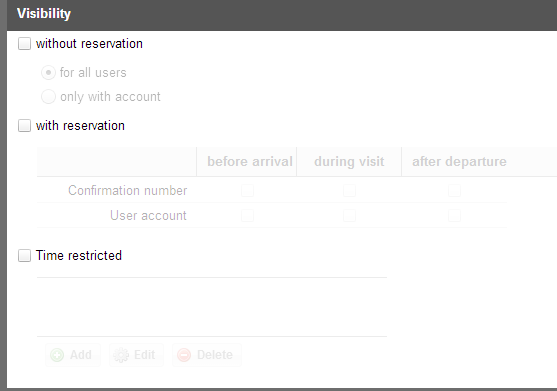Click the 'Confirmation number' row label
The height and width of the screenshot is (391, 557).
[x=128, y=191]
